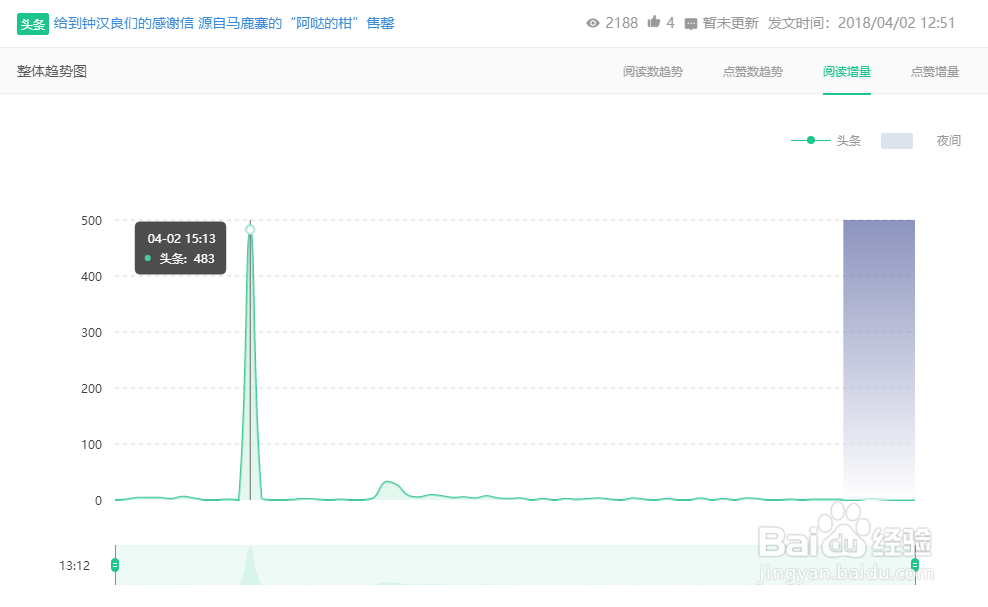Click the right range slider handle
The image size is (988, 607).
pyautogui.click(x=915, y=565)
